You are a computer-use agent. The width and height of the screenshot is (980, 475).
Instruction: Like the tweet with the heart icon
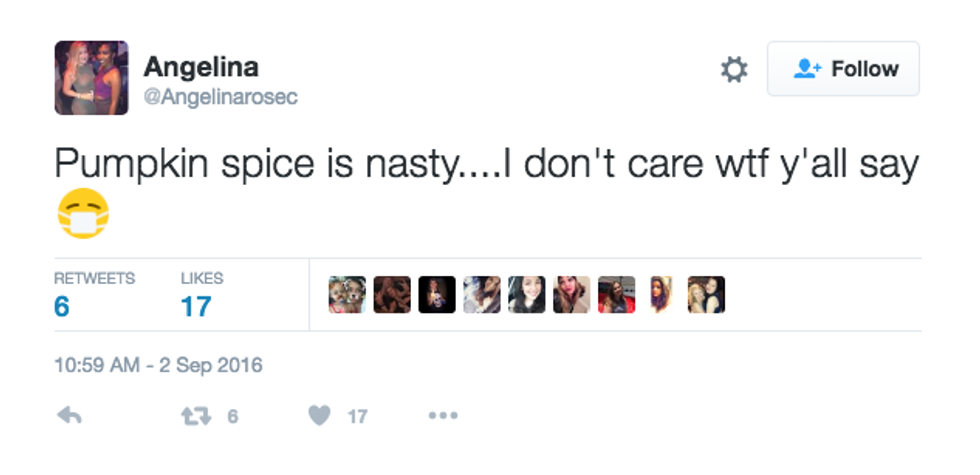319,415
